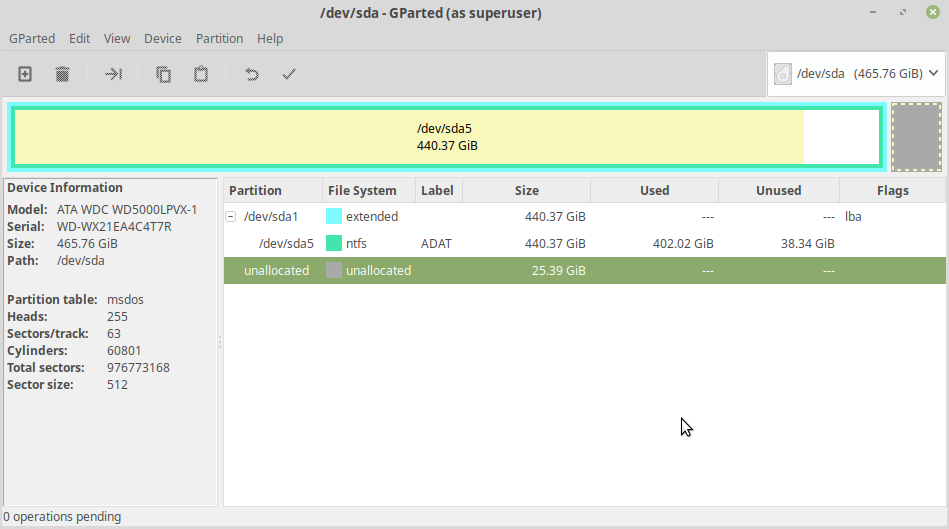Click the 402.02 GiB used value
Screen dimensions: 949x529
683,243
